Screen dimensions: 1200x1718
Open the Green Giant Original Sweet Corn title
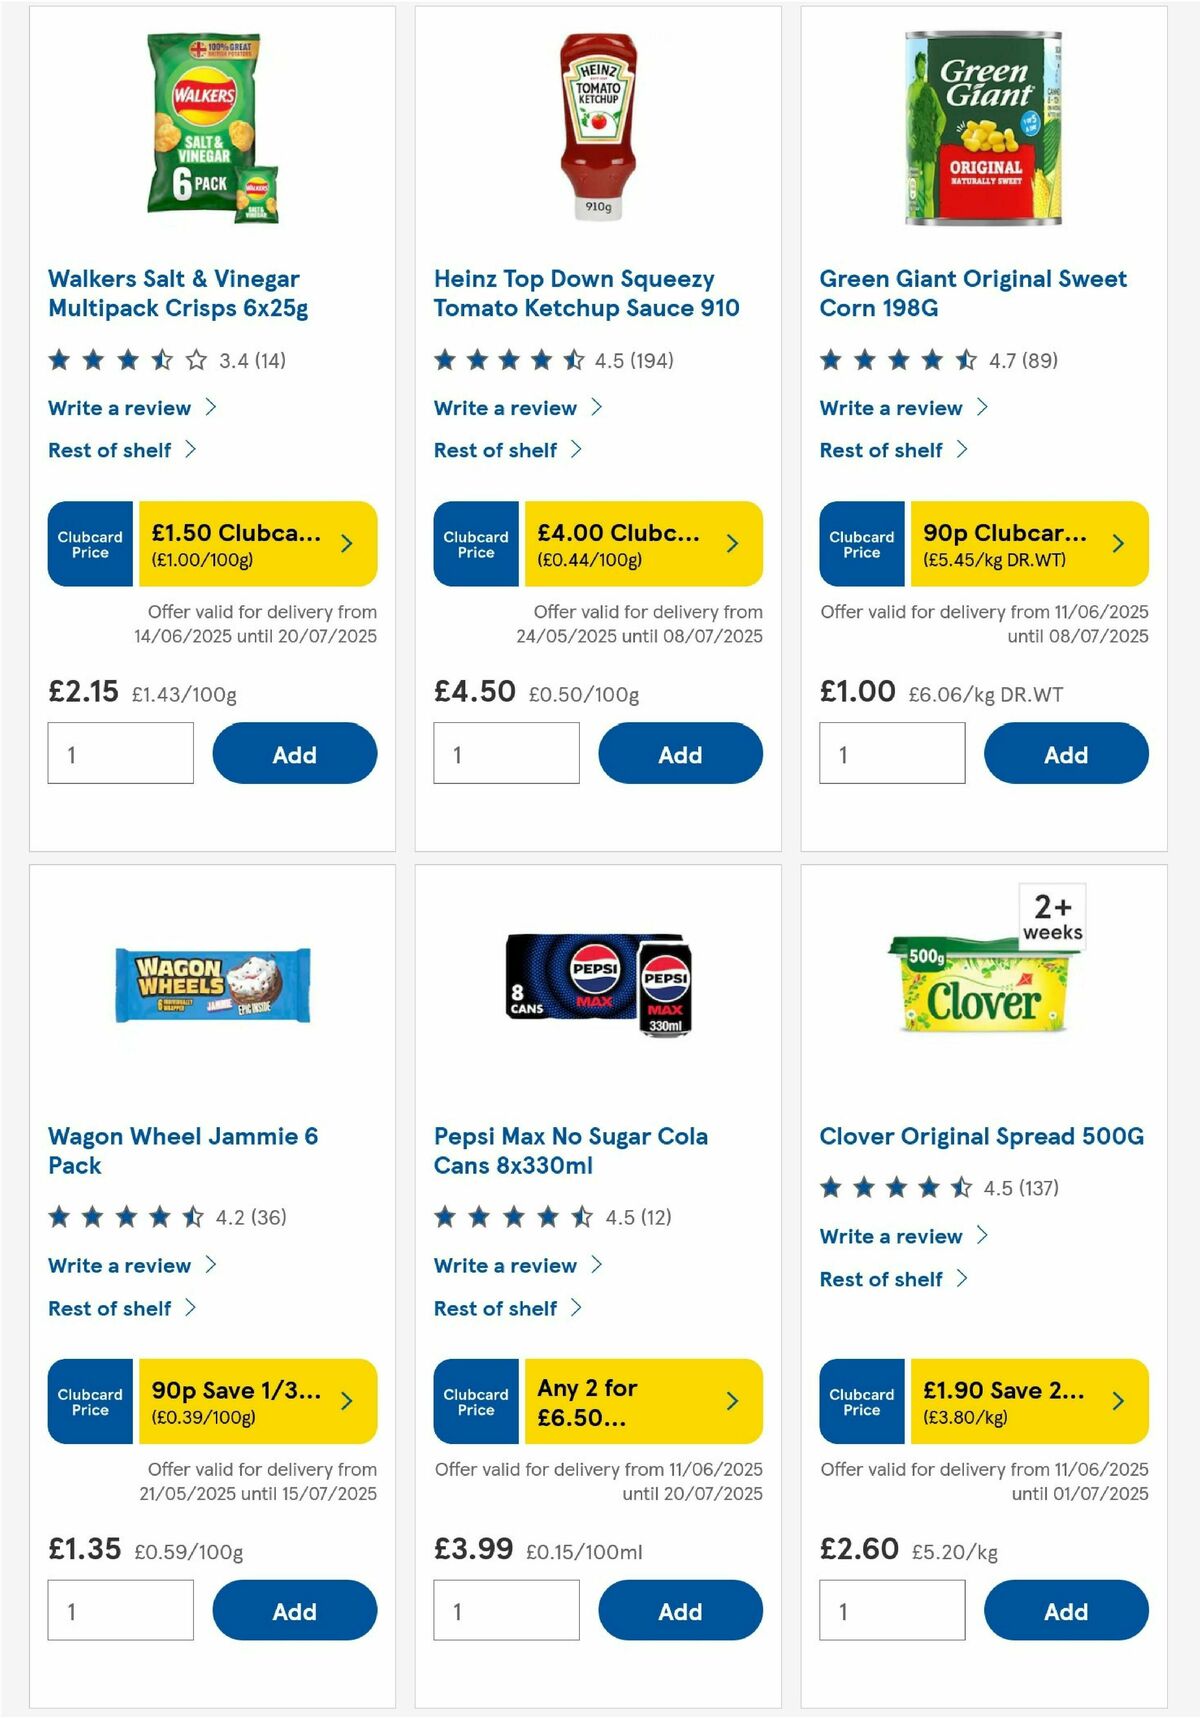pos(973,293)
